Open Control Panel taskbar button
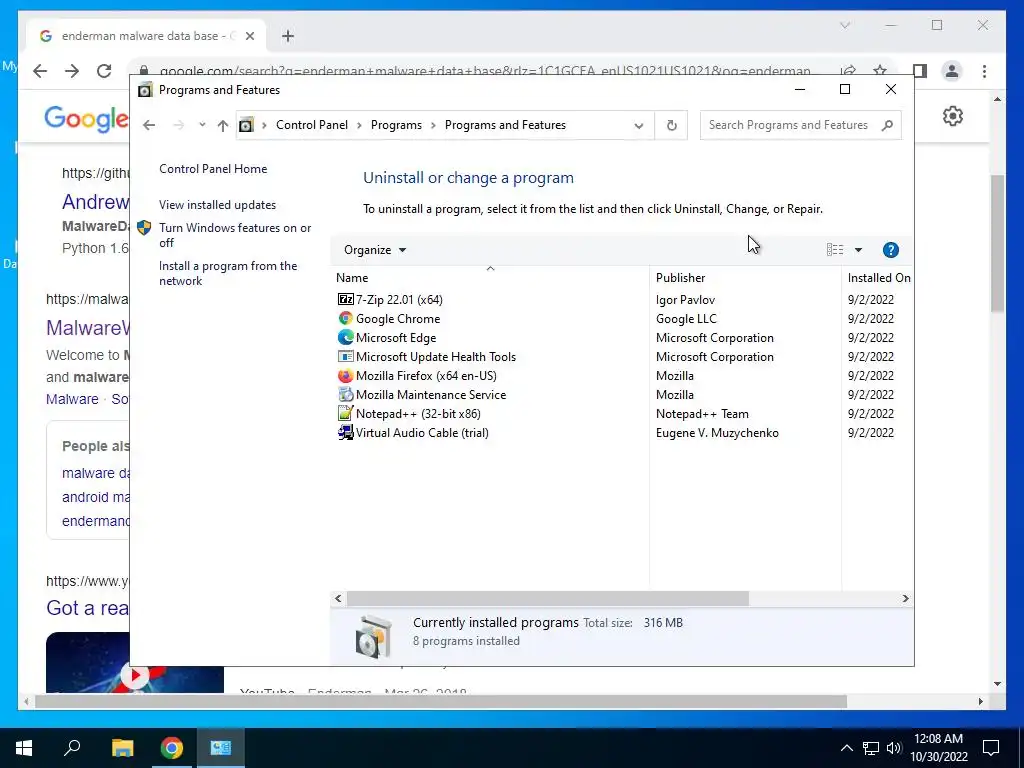 coord(220,748)
